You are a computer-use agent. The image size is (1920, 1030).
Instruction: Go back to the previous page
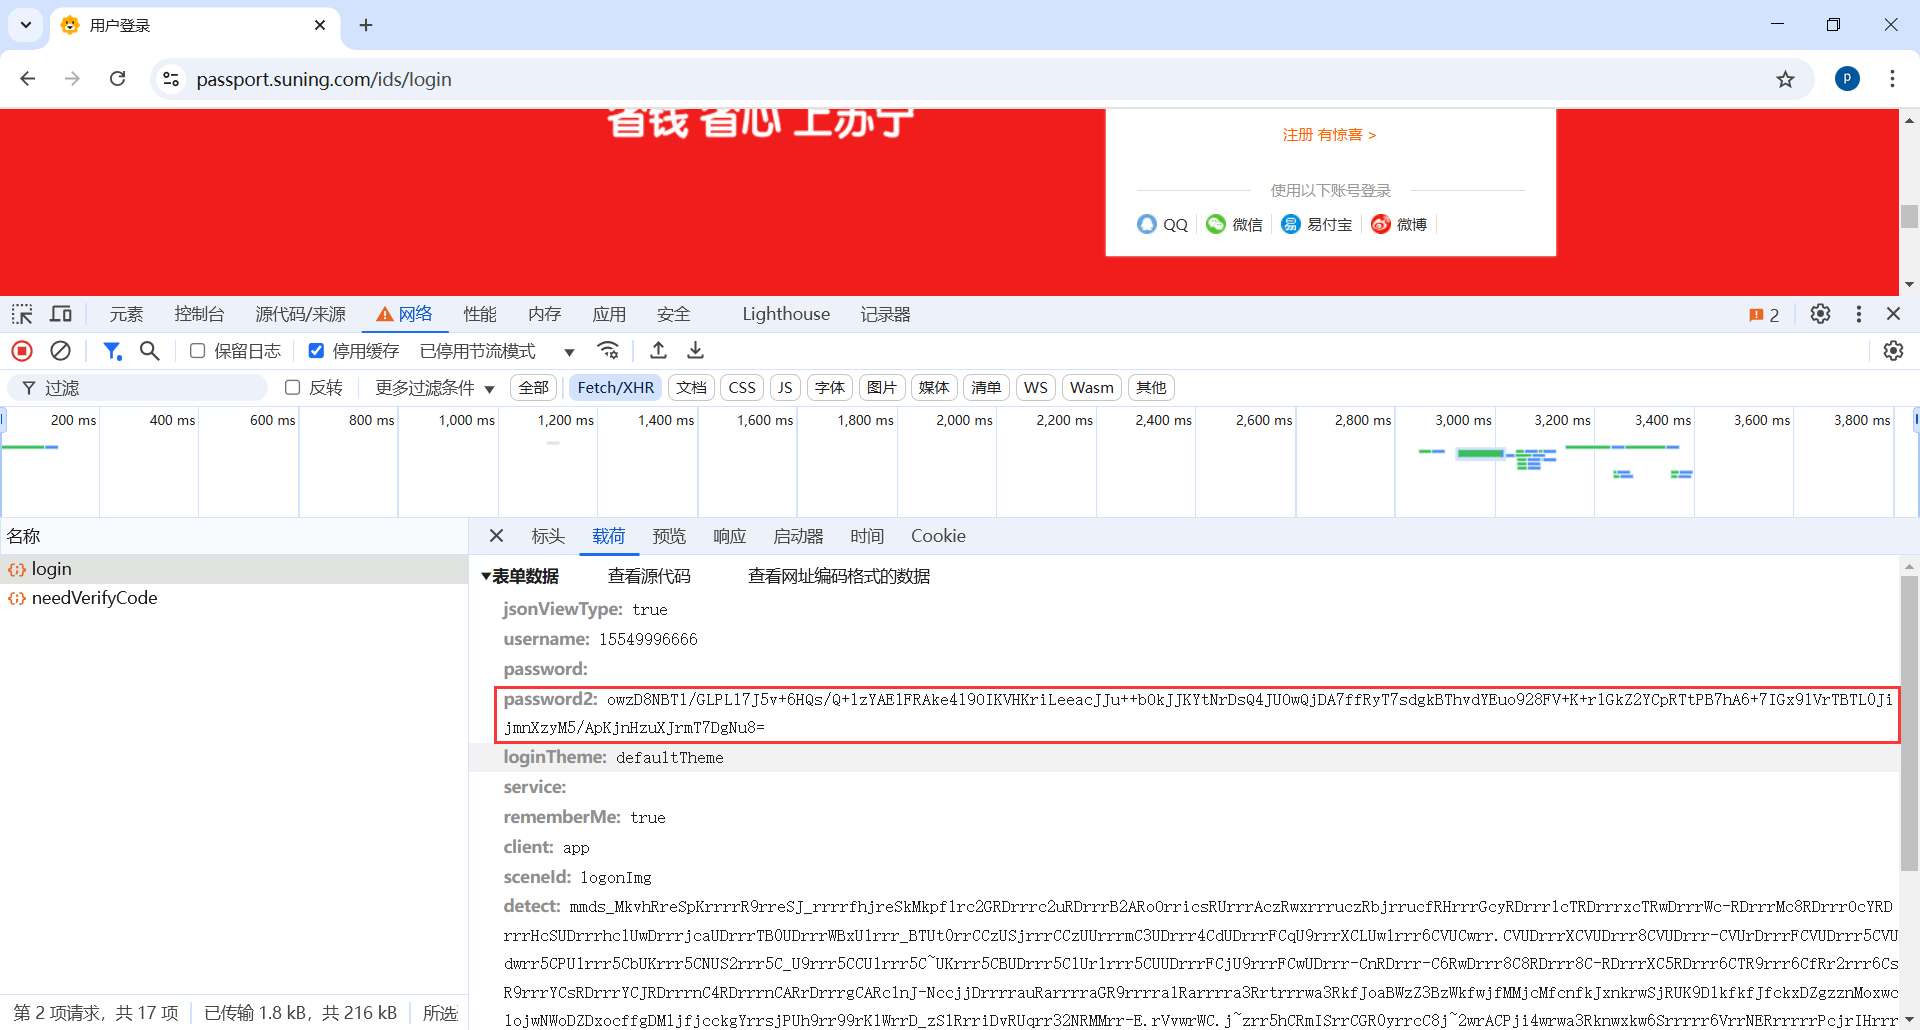[28, 79]
